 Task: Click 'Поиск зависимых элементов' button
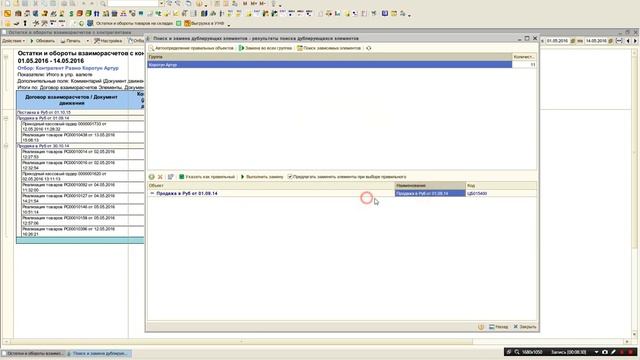point(329,48)
